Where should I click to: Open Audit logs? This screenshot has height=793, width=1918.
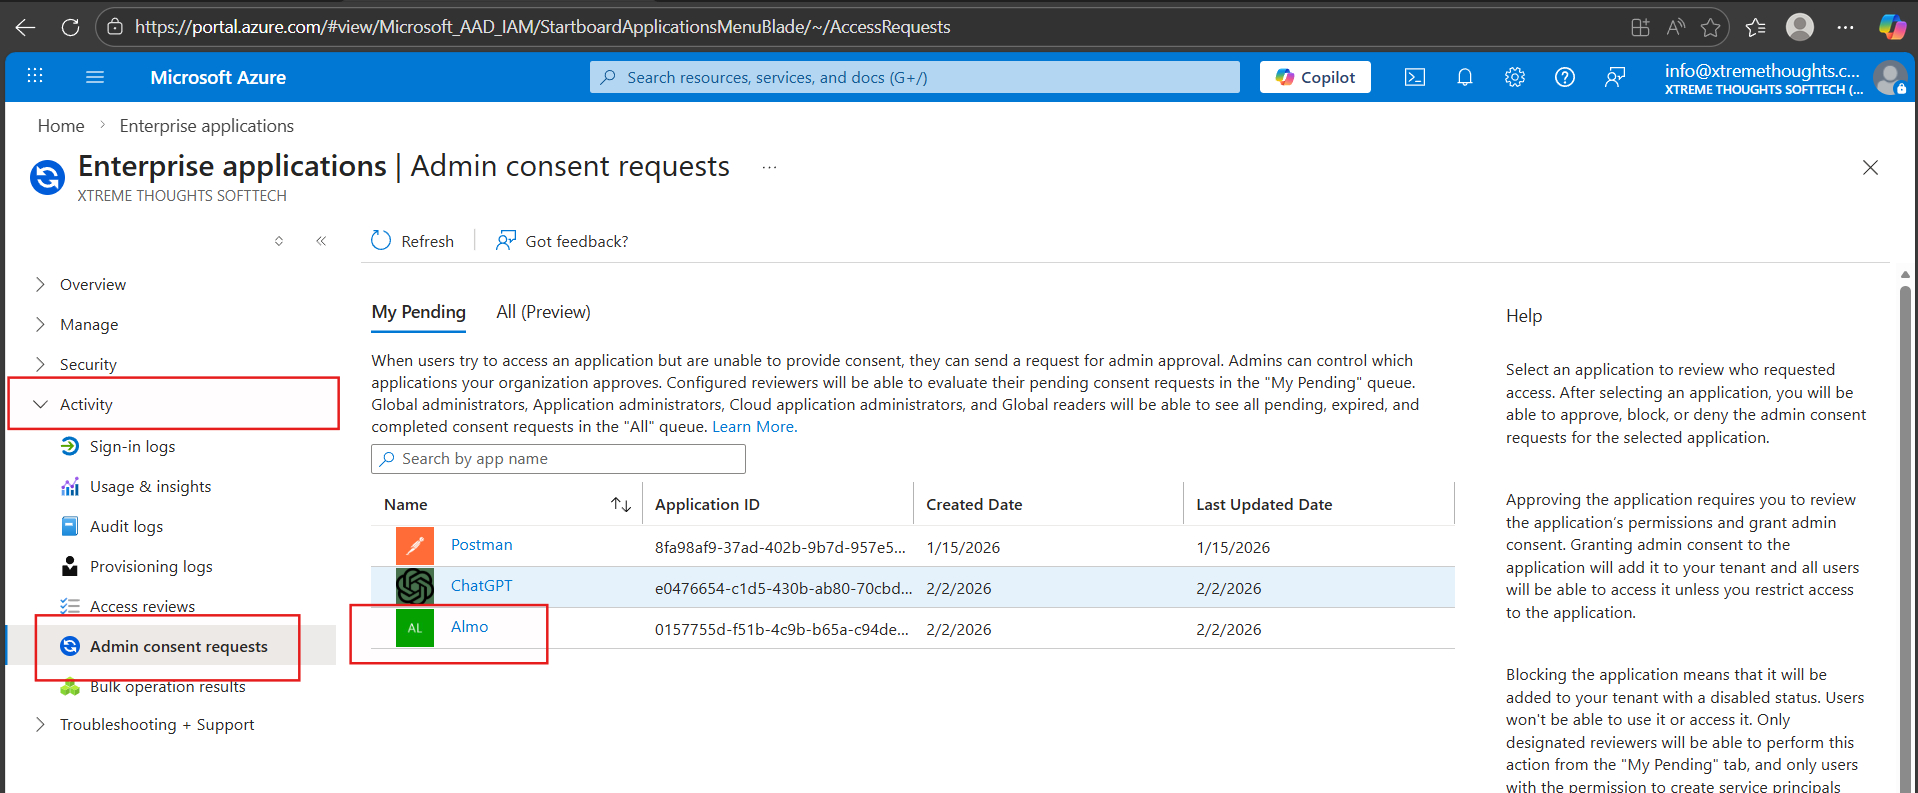click(x=126, y=526)
